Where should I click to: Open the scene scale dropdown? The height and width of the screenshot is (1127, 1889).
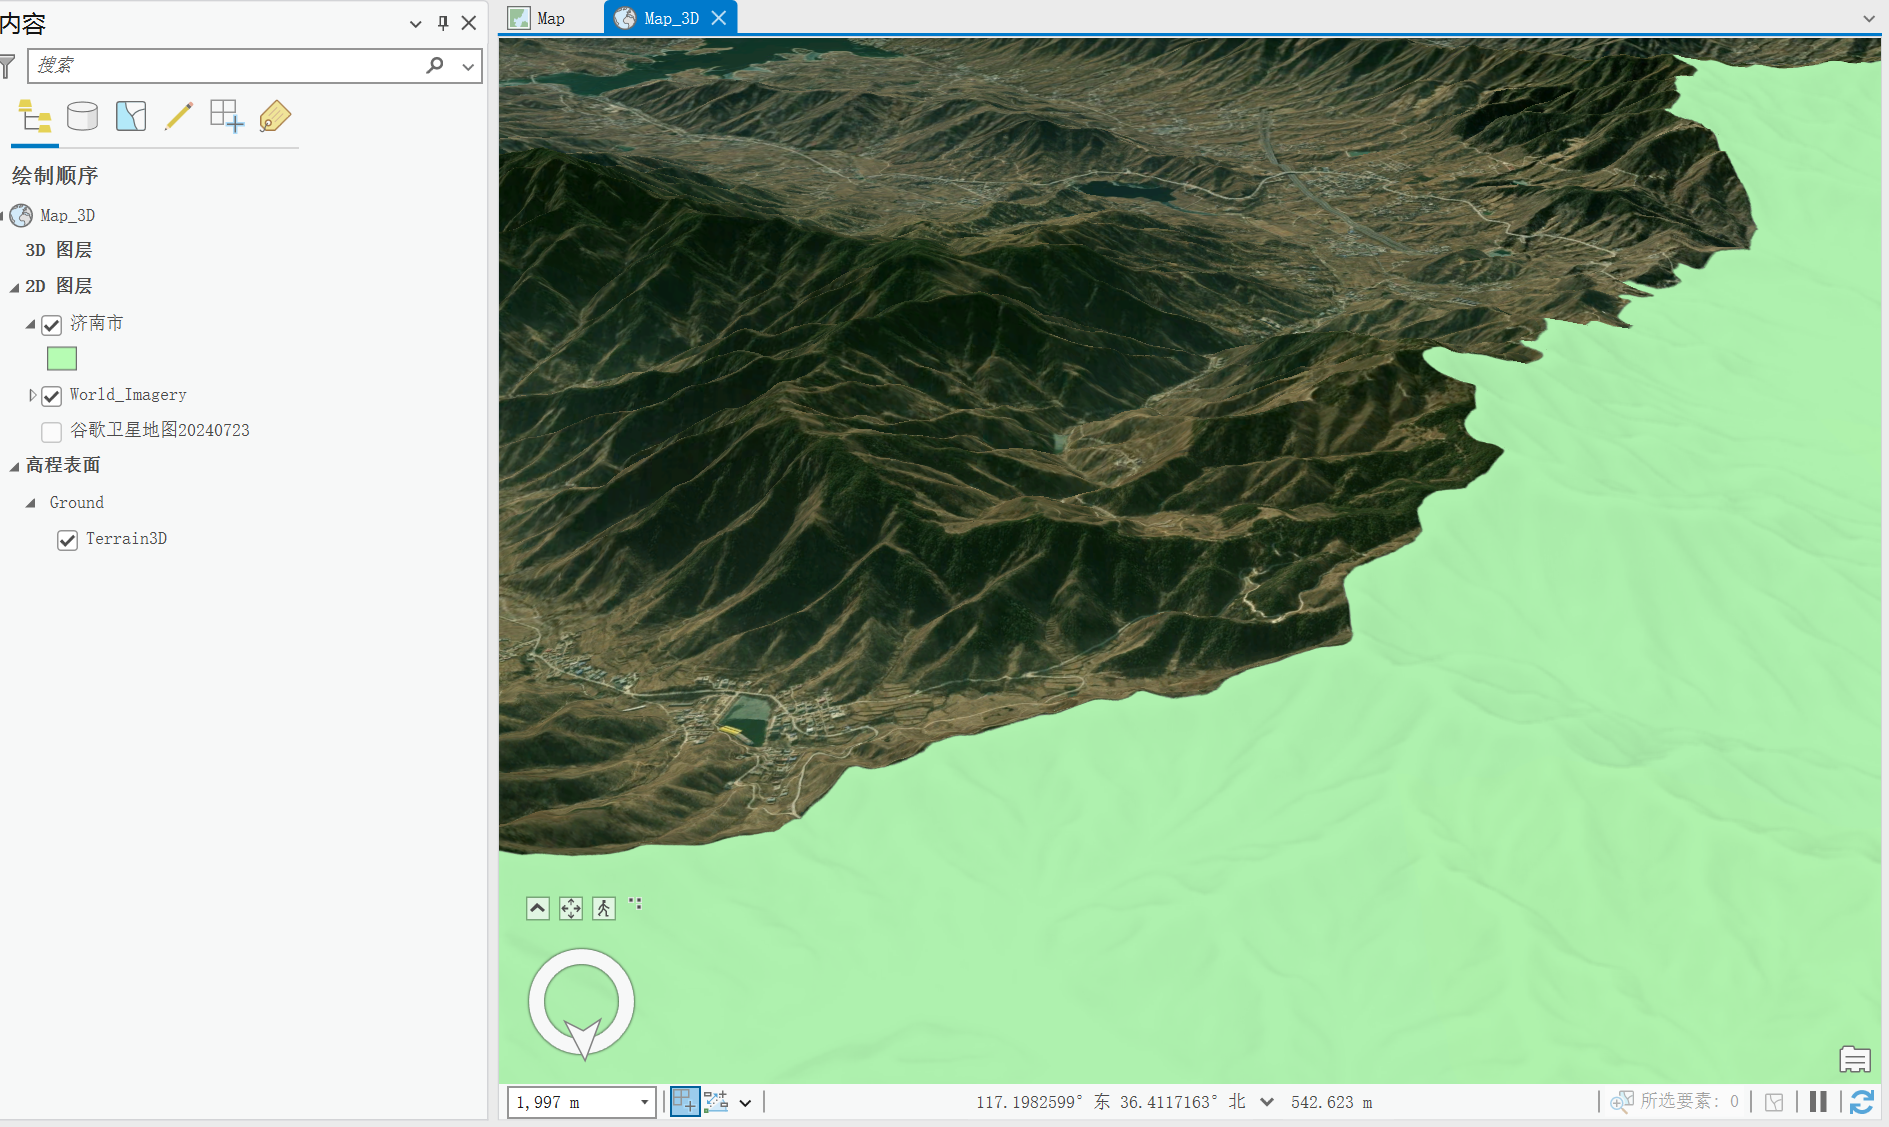pyautogui.click(x=645, y=1102)
